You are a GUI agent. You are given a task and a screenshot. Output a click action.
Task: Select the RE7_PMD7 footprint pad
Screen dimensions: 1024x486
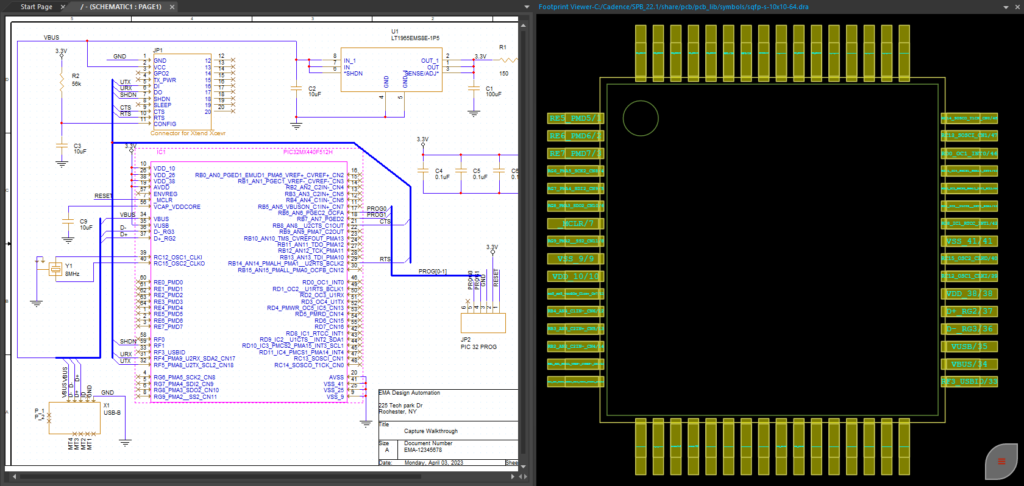576,154
